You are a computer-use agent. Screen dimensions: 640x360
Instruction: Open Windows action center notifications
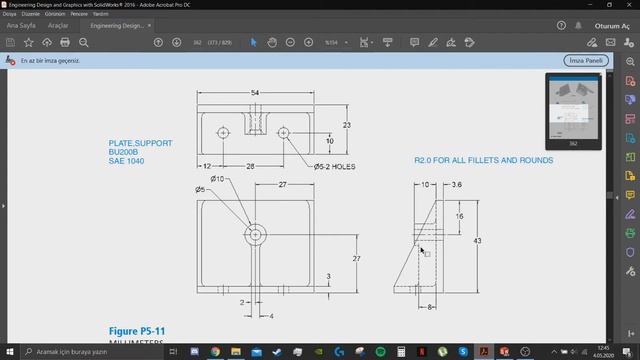pos(627,351)
